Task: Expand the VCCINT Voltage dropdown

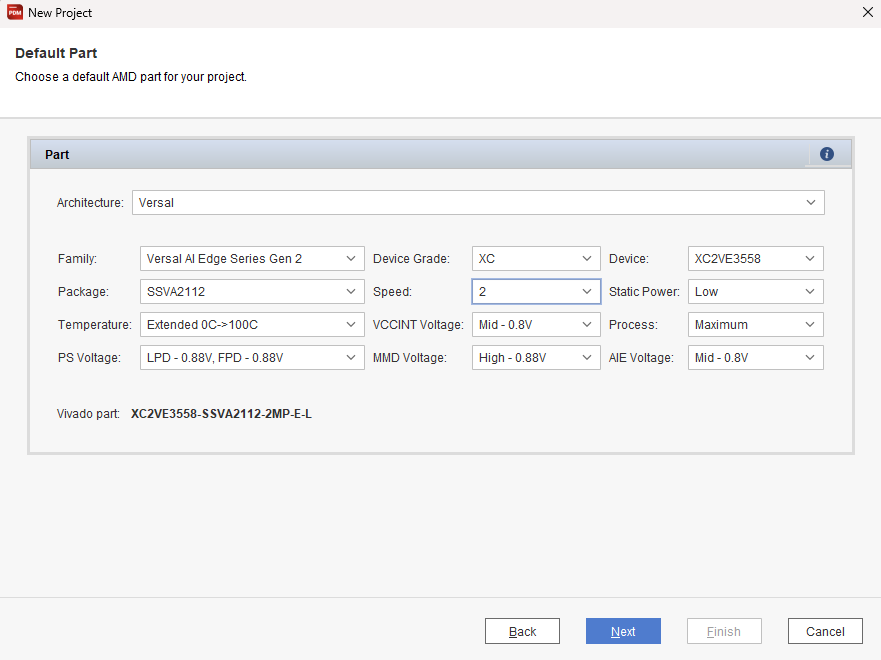Action: [536, 325]
